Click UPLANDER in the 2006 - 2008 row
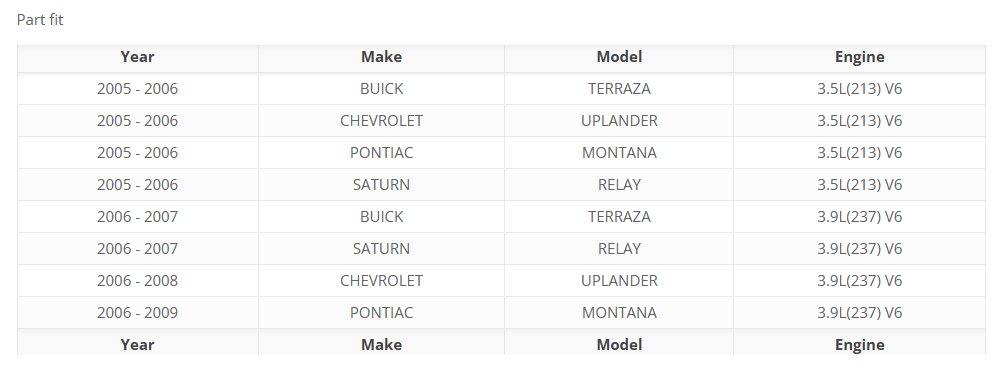 click(619, 280)
